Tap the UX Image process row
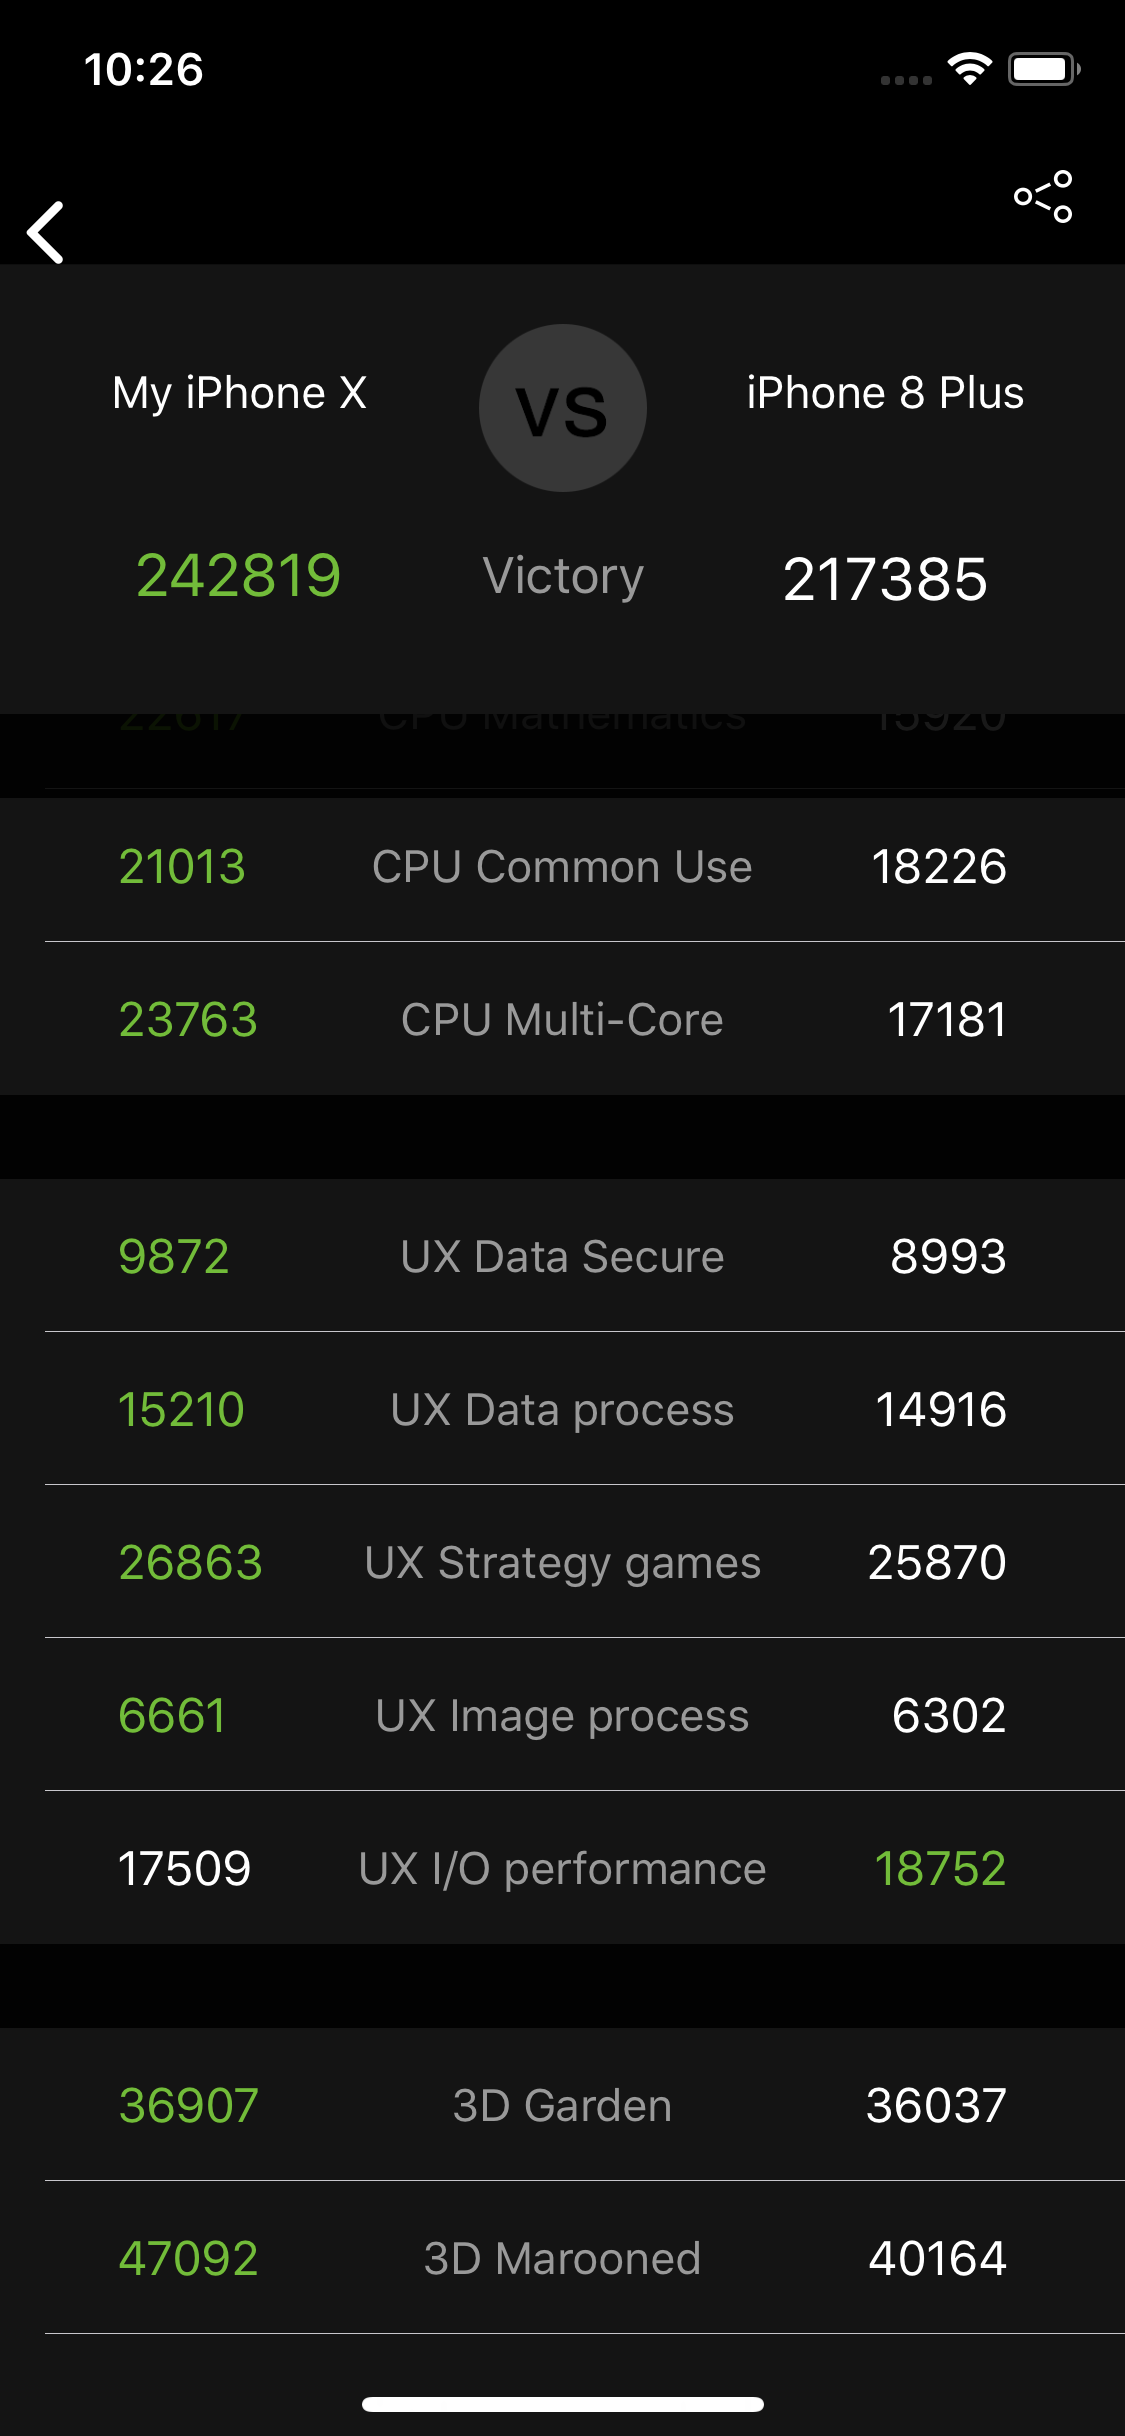 [563, 1715]
